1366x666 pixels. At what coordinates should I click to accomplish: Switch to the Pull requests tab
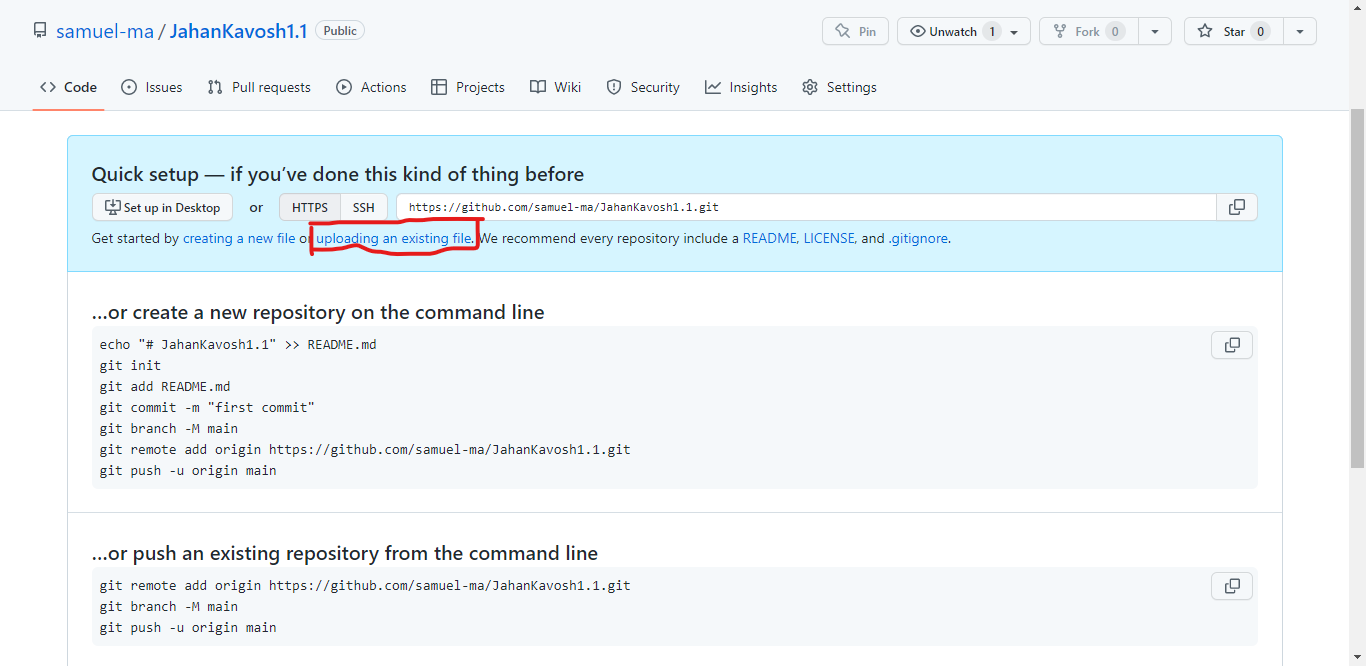tap(258, 87)
